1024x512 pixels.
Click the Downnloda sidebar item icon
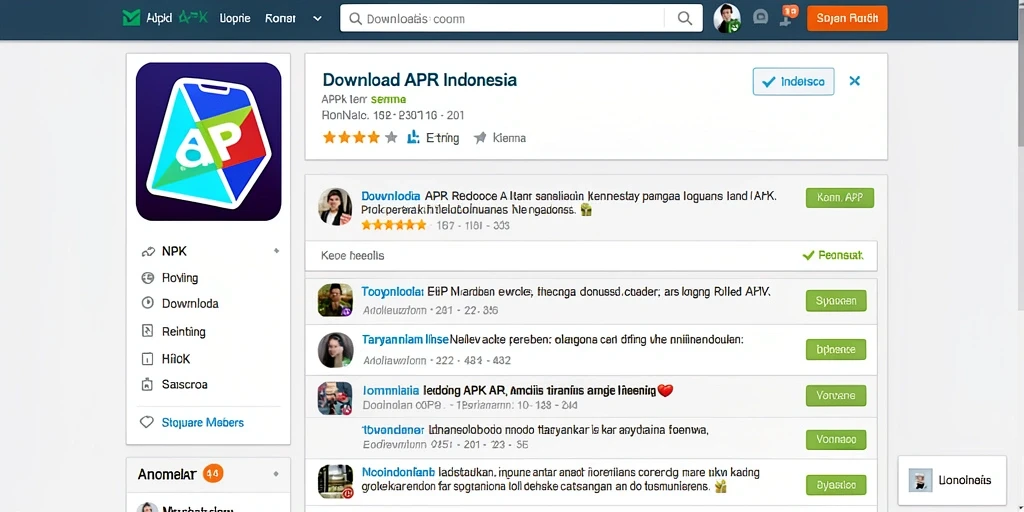click(148, 303)
